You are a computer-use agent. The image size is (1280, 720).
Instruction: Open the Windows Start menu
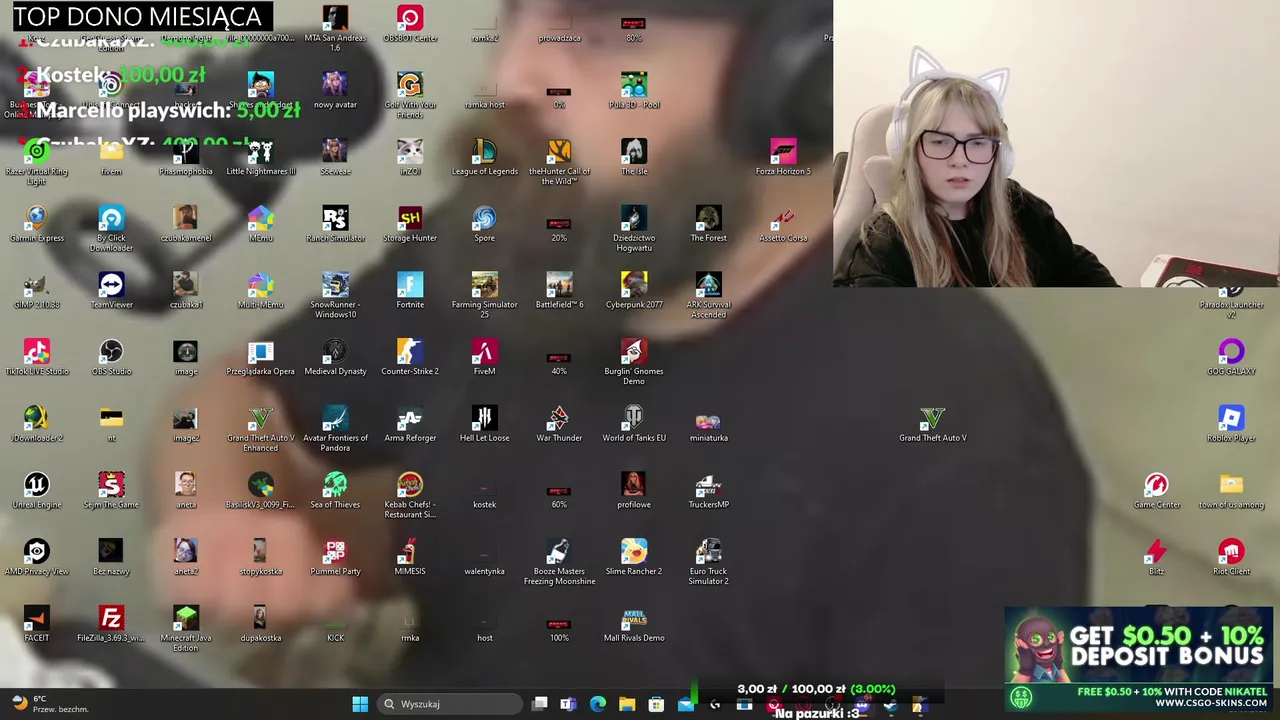click(x=360, y=704)
